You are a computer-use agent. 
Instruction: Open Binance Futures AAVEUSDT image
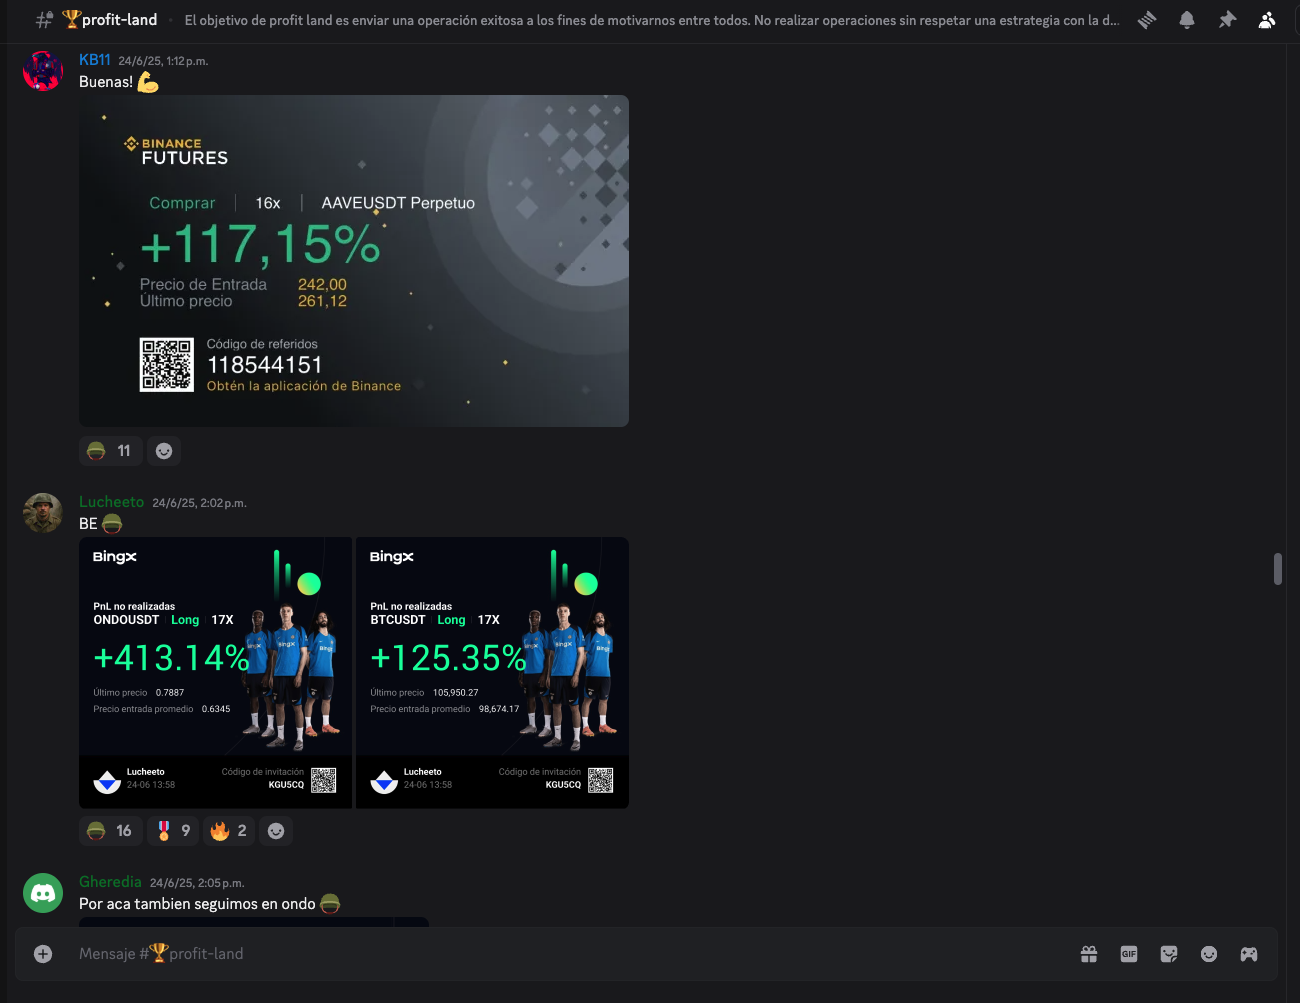354,261
